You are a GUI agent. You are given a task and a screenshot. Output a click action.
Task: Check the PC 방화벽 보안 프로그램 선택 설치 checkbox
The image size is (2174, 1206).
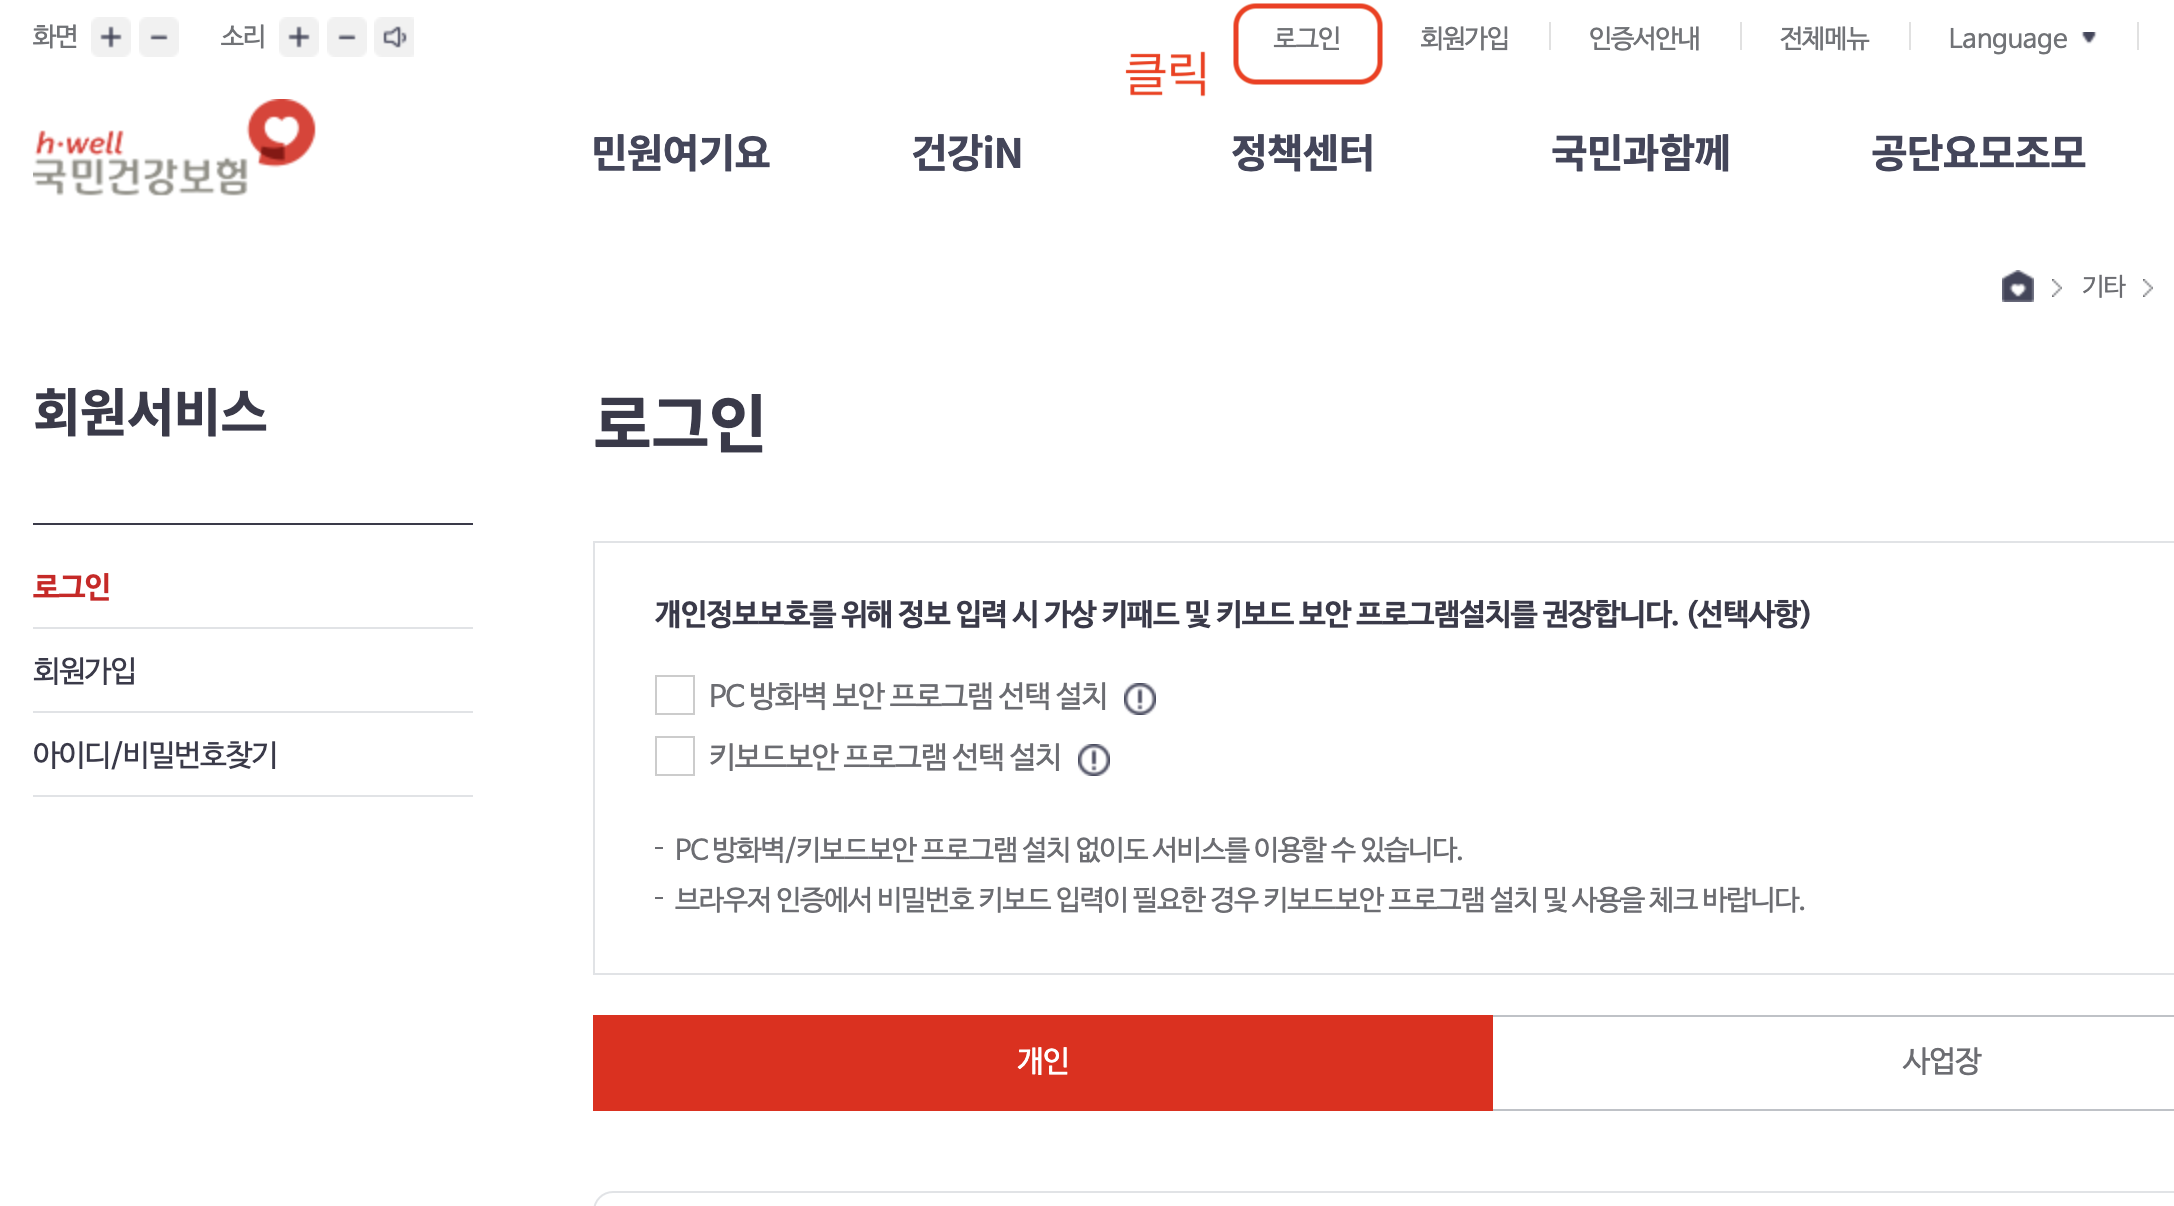[673, 695]
